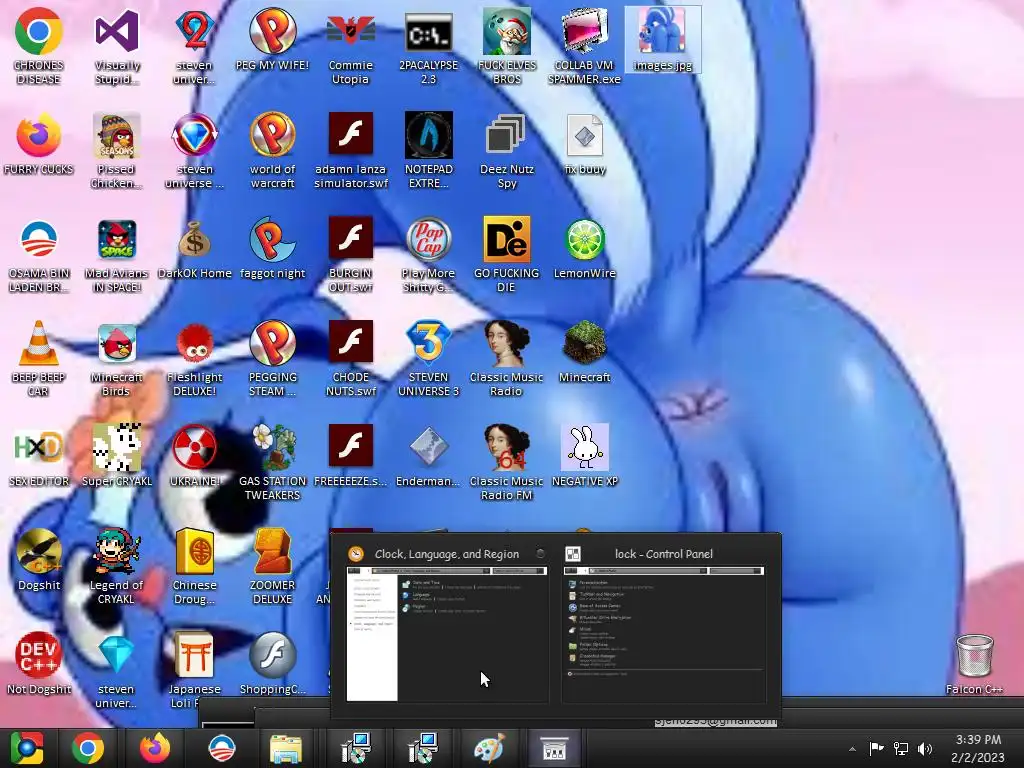
Task: Launch Firefox from the taskbar
Action: pos(155,748)
